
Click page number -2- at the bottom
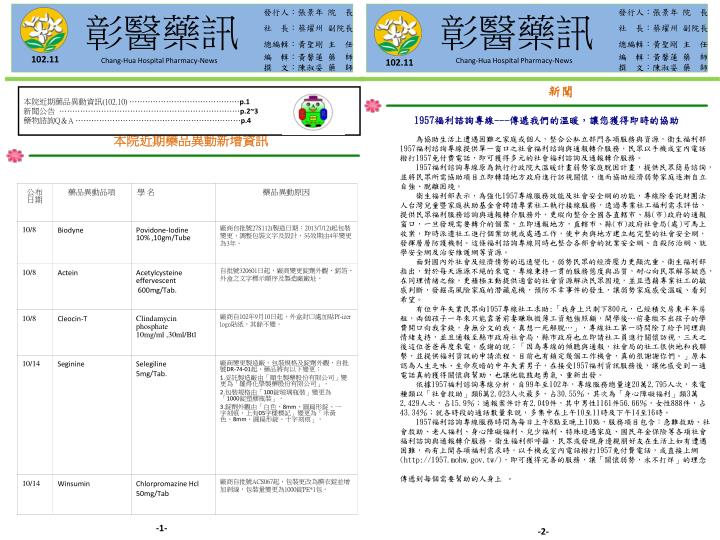(x=543, y=531)
